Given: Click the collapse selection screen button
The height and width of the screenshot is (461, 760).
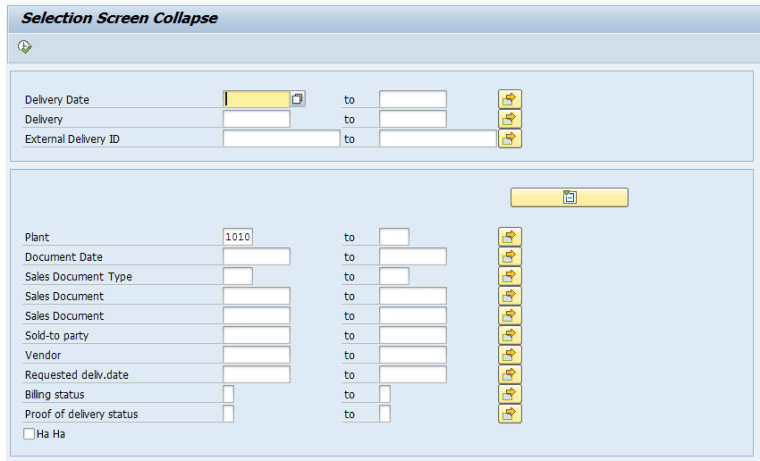Looking at the screenshot, I should pos(570,197).
